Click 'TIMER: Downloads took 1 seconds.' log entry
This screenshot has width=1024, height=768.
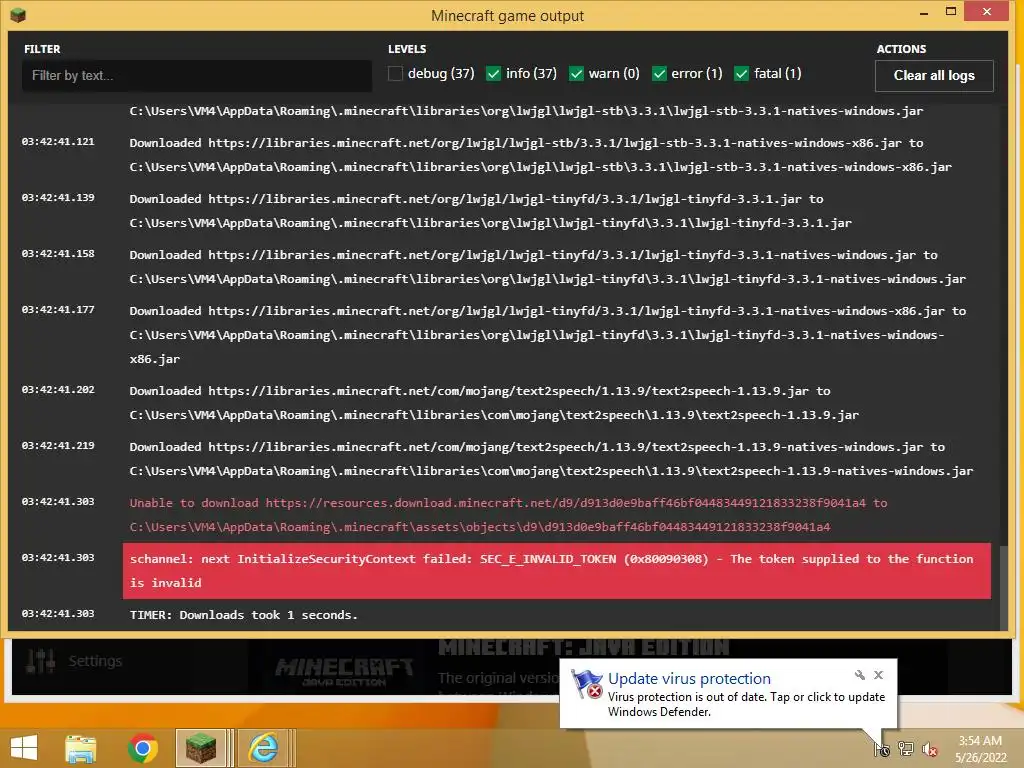click(244, 615)
